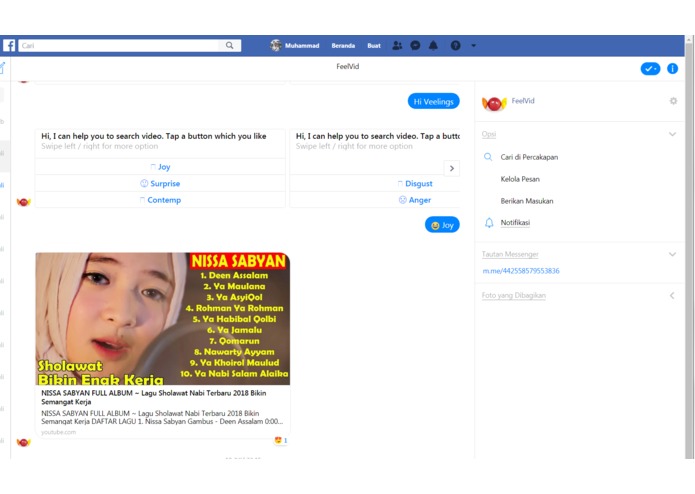The image size is (695, 494).
Task: Open the m.me/442558579553836 link
Action: [x=521, y=271]
